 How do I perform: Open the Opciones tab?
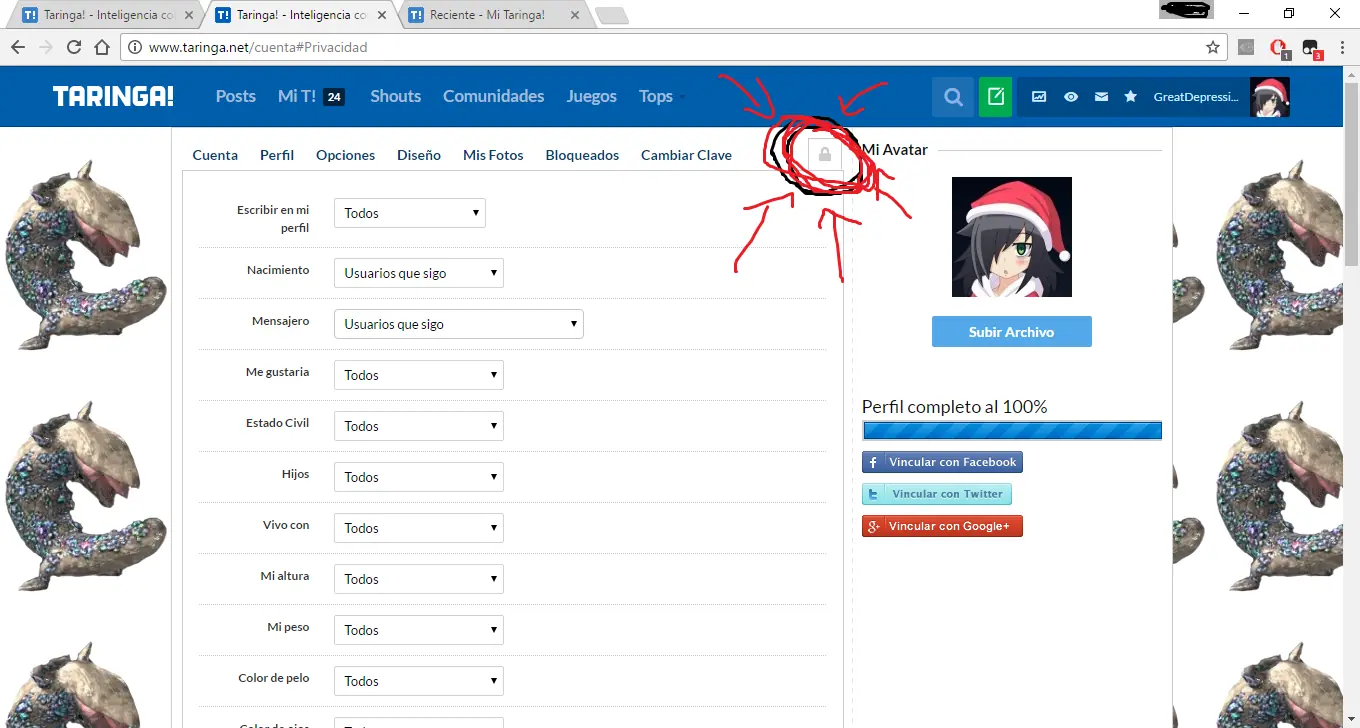pyautogui.click(x=346, y=155)
